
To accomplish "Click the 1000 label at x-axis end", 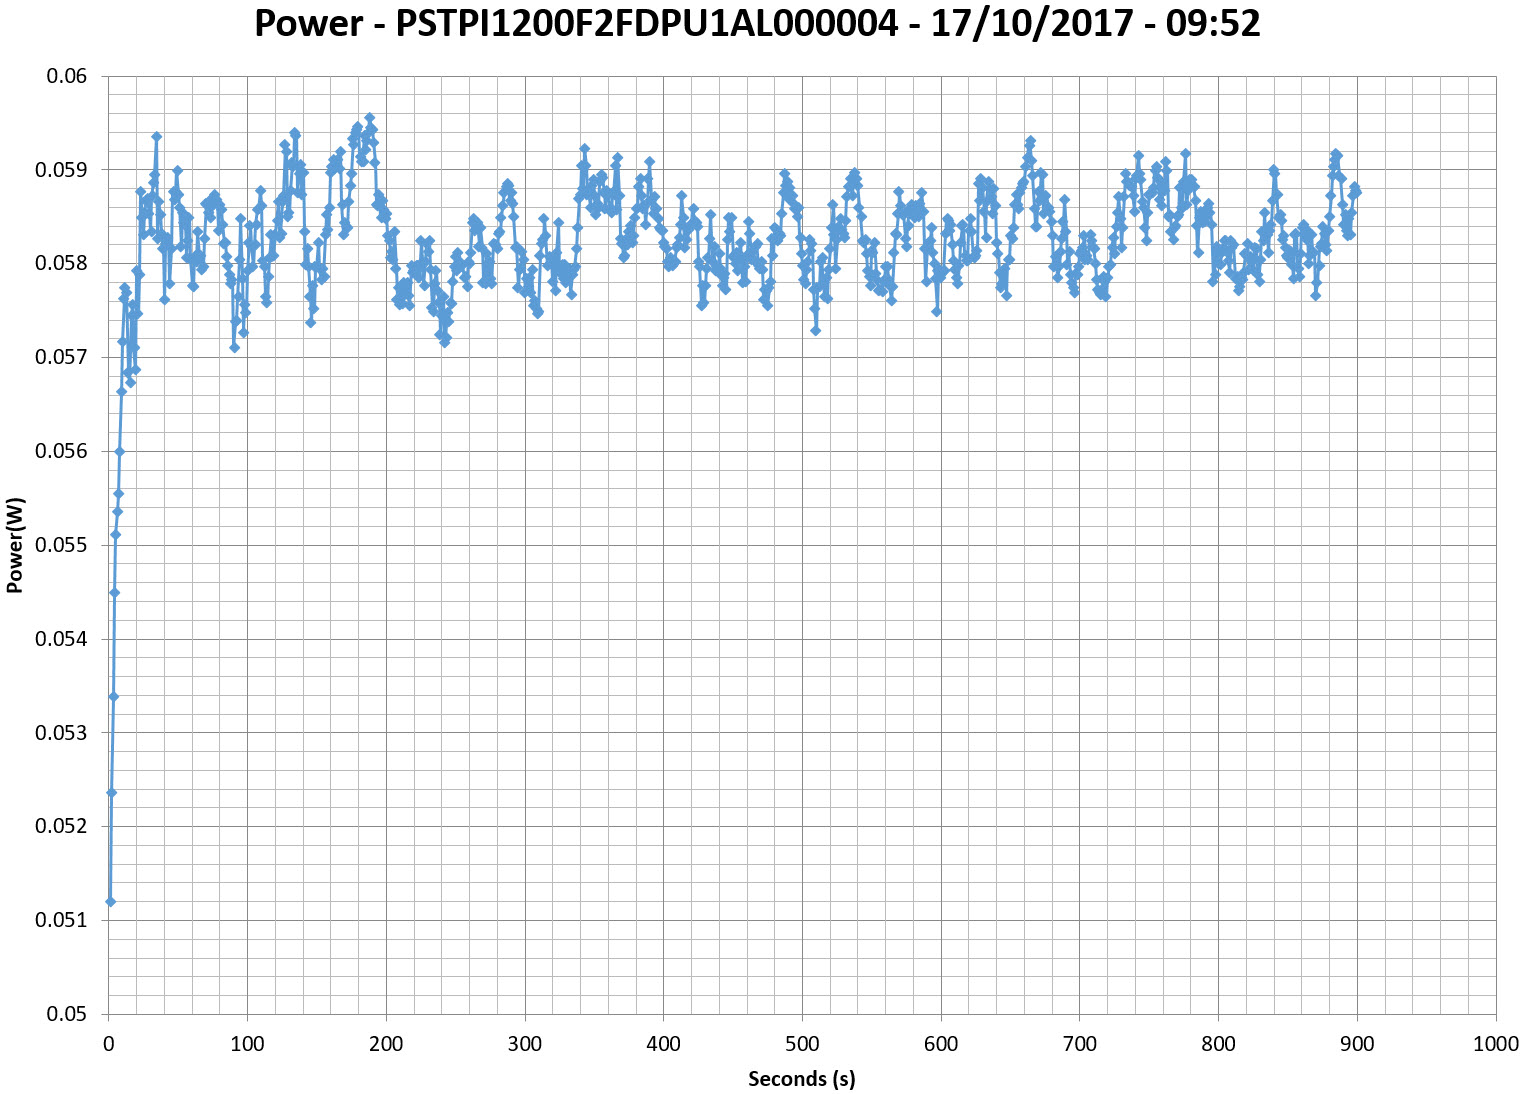I will click(1496, 1045).
